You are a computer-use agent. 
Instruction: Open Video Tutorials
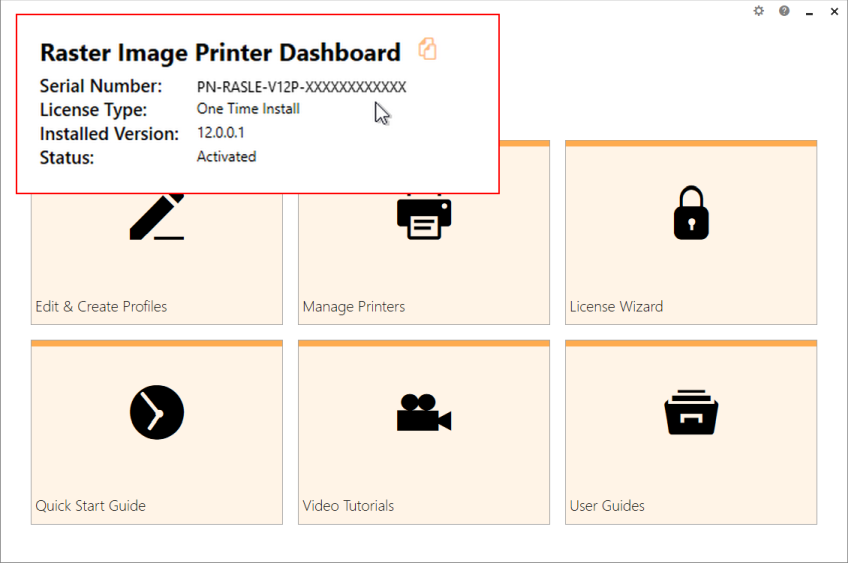click(424, 432)
